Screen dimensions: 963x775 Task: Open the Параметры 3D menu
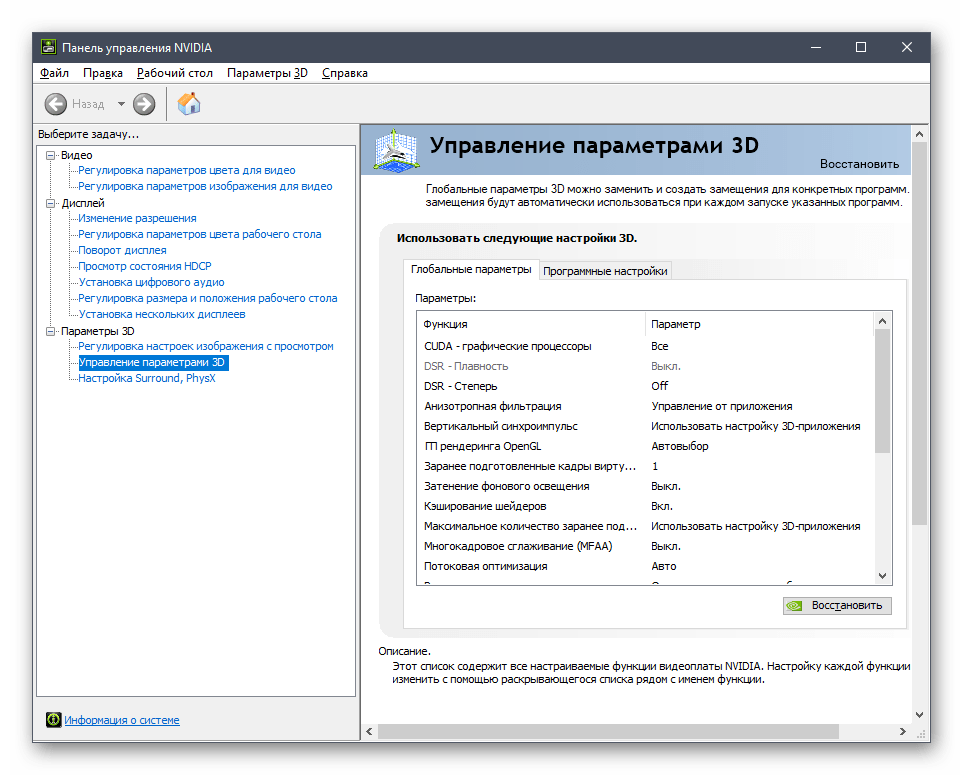click(267, 73)
